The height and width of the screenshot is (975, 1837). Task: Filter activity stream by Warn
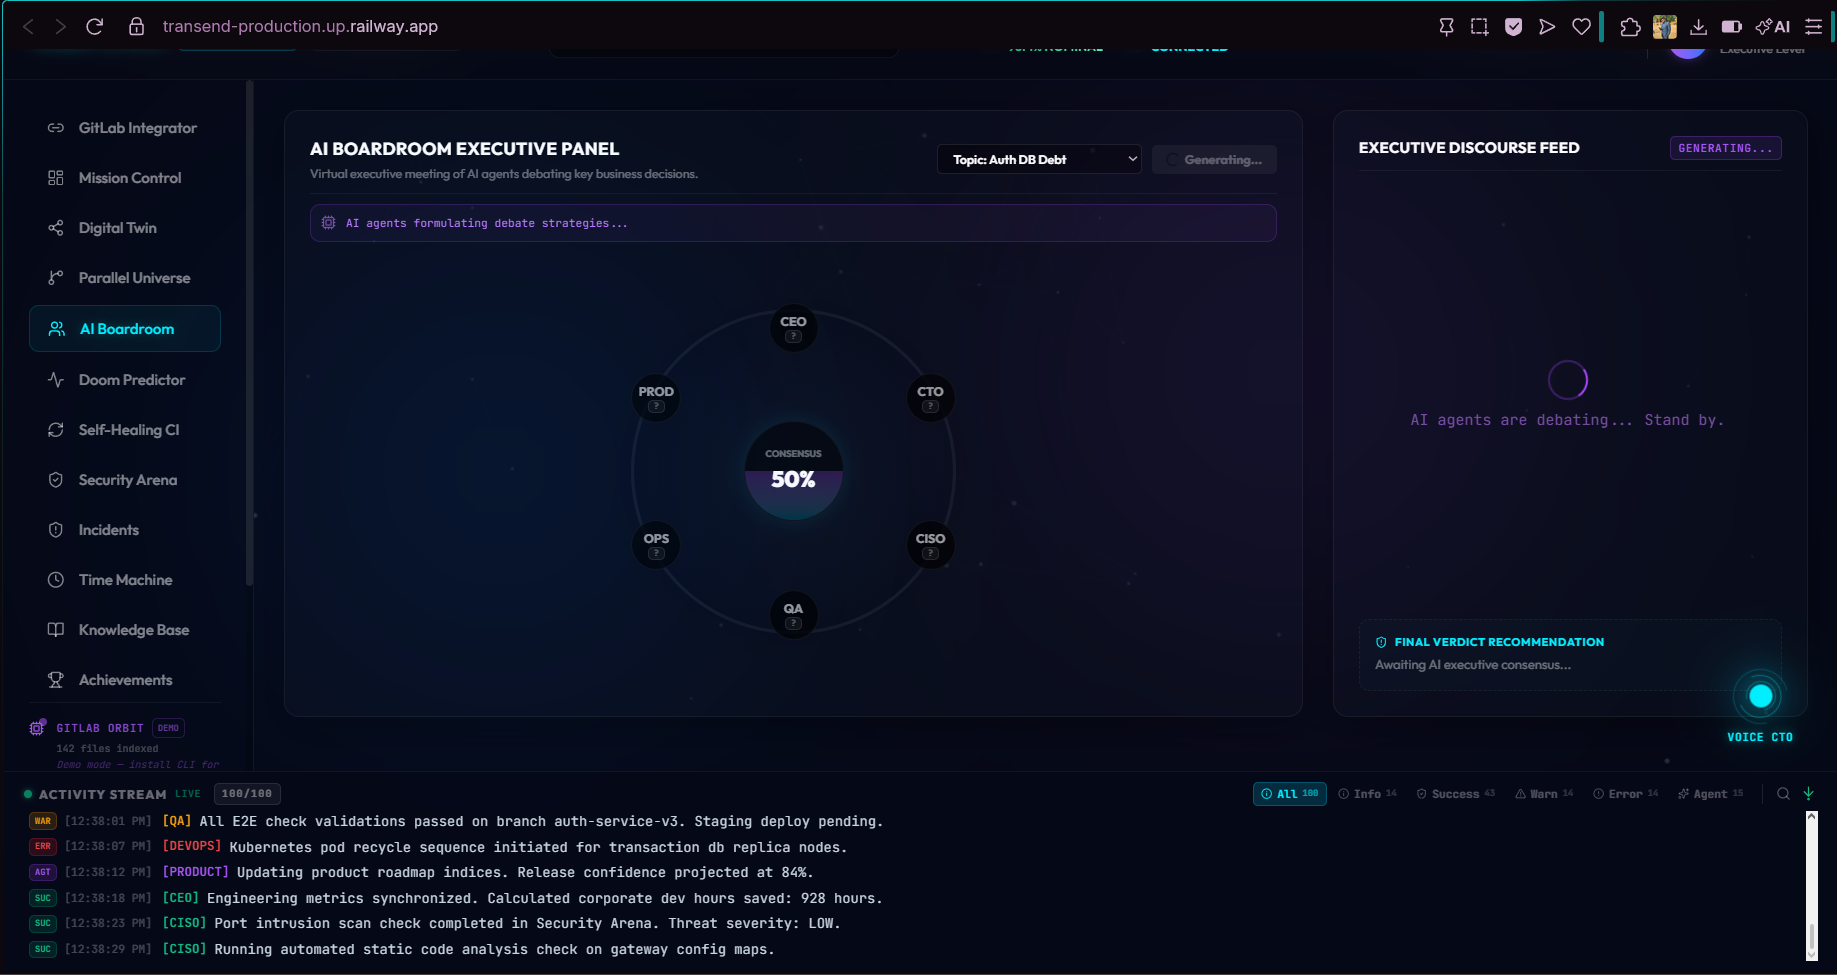1544,794
